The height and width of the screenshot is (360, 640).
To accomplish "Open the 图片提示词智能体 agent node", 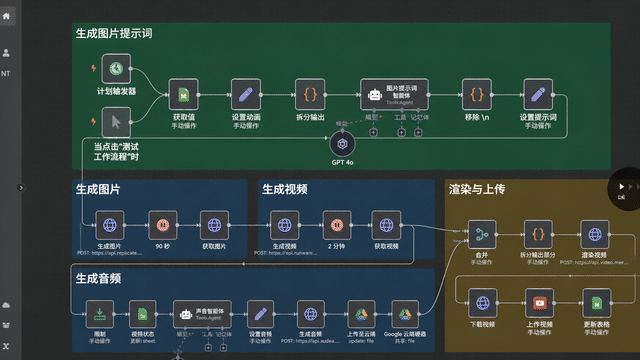I will click(x=394, y=94).
